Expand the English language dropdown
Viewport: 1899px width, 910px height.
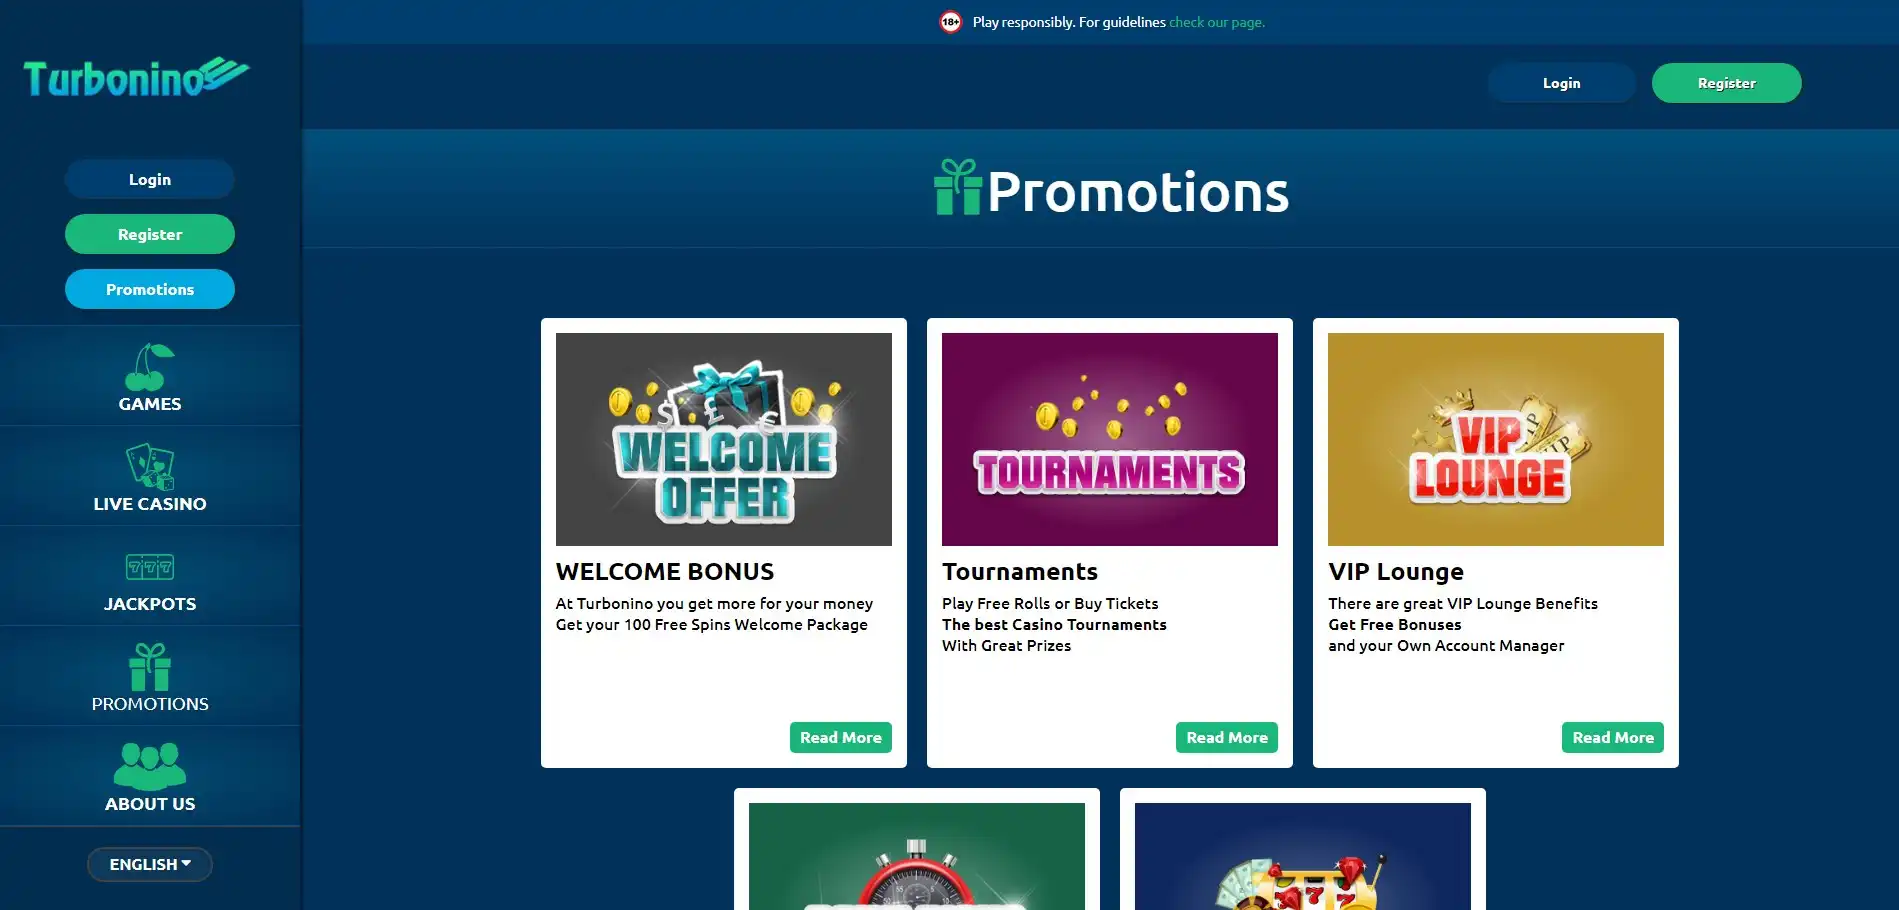pyautogui.click(x=150, y=864)
